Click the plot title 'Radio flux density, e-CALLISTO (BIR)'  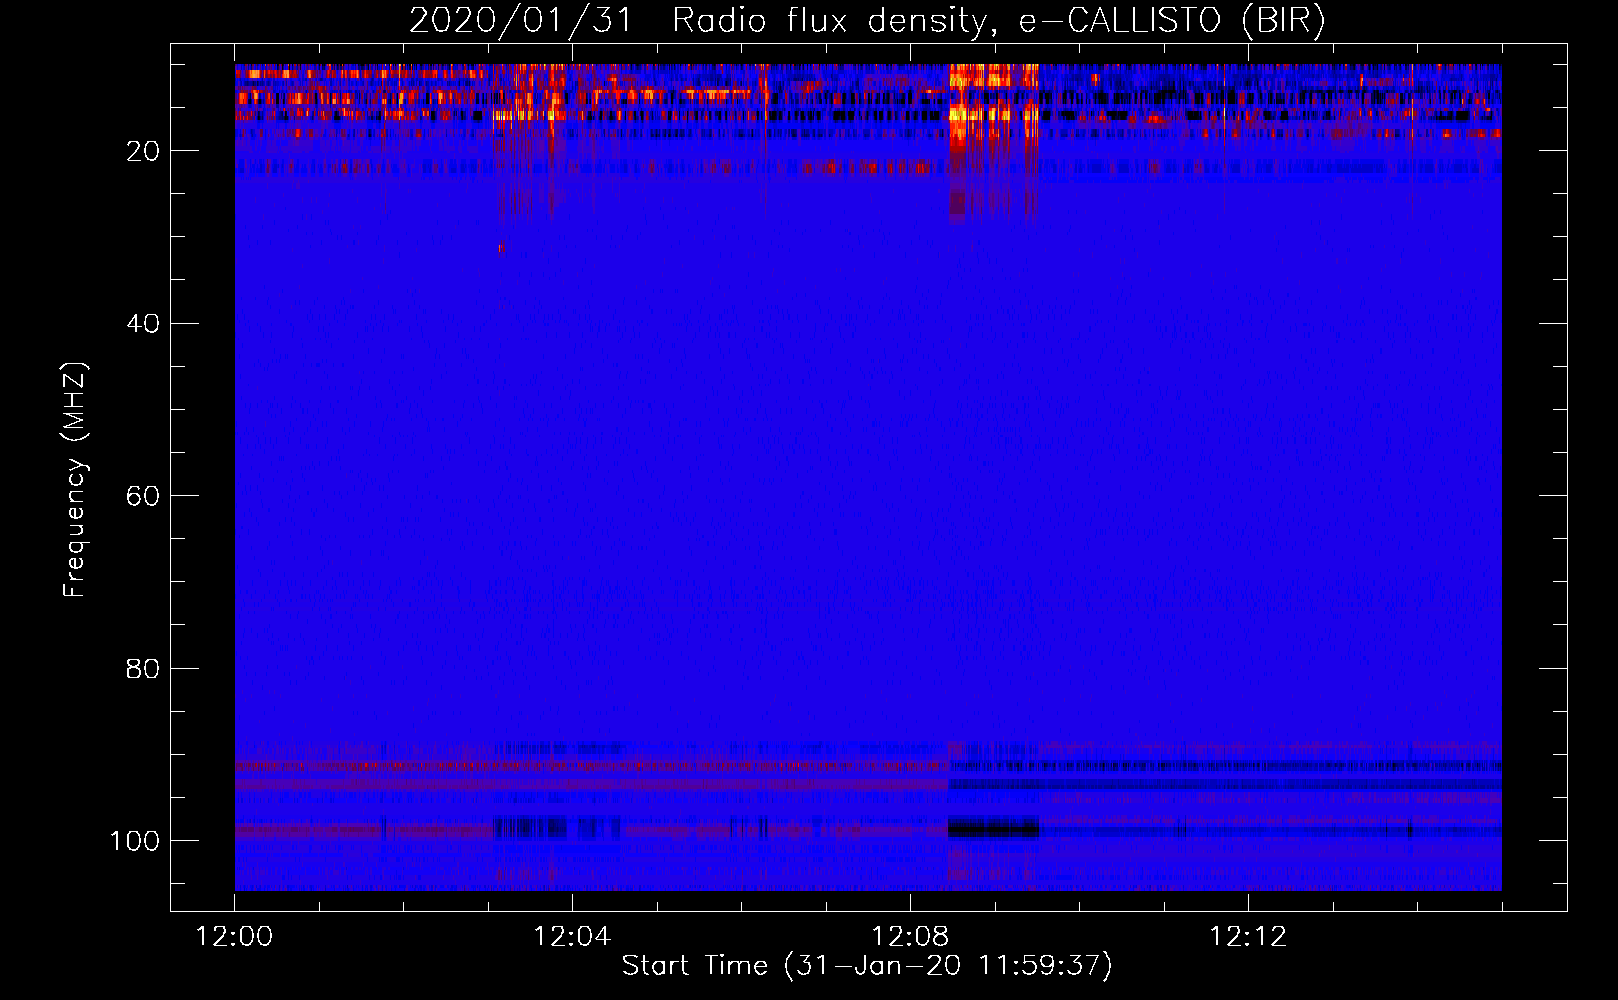click(998, 21)
